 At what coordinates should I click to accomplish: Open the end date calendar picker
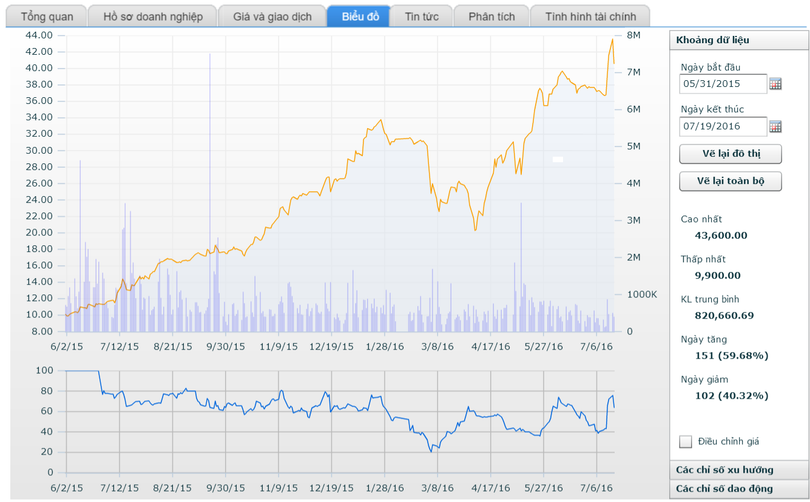pyautogui.click(x=775, y=126)
